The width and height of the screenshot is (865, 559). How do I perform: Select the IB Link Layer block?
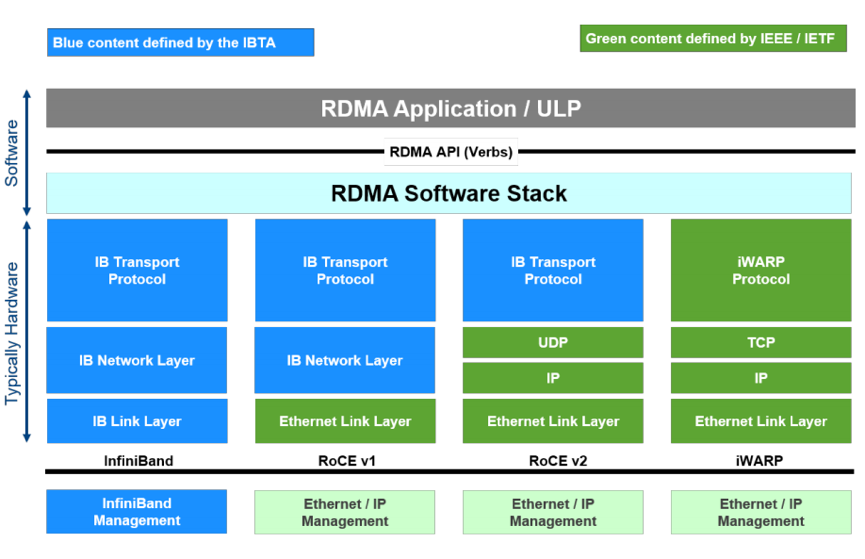pyautogui.click(x=137, y=421)
